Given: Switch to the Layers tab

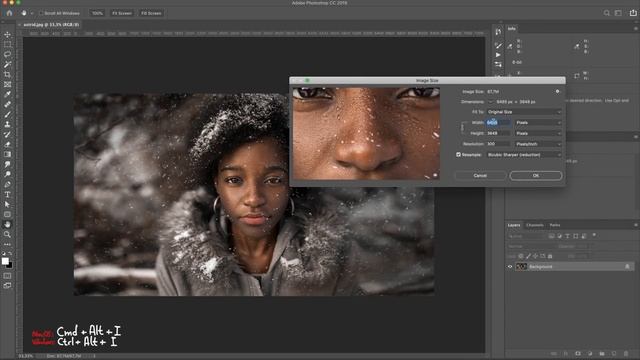Looking at the screenshot, I should click(514, 225).
